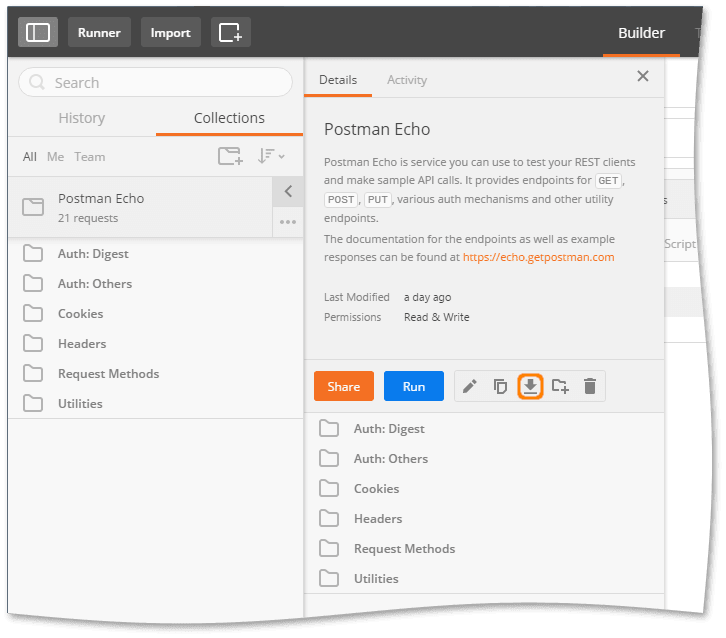Filter collections by Team
The height and width of the screenshot is (638, 726).
[90, 157]
